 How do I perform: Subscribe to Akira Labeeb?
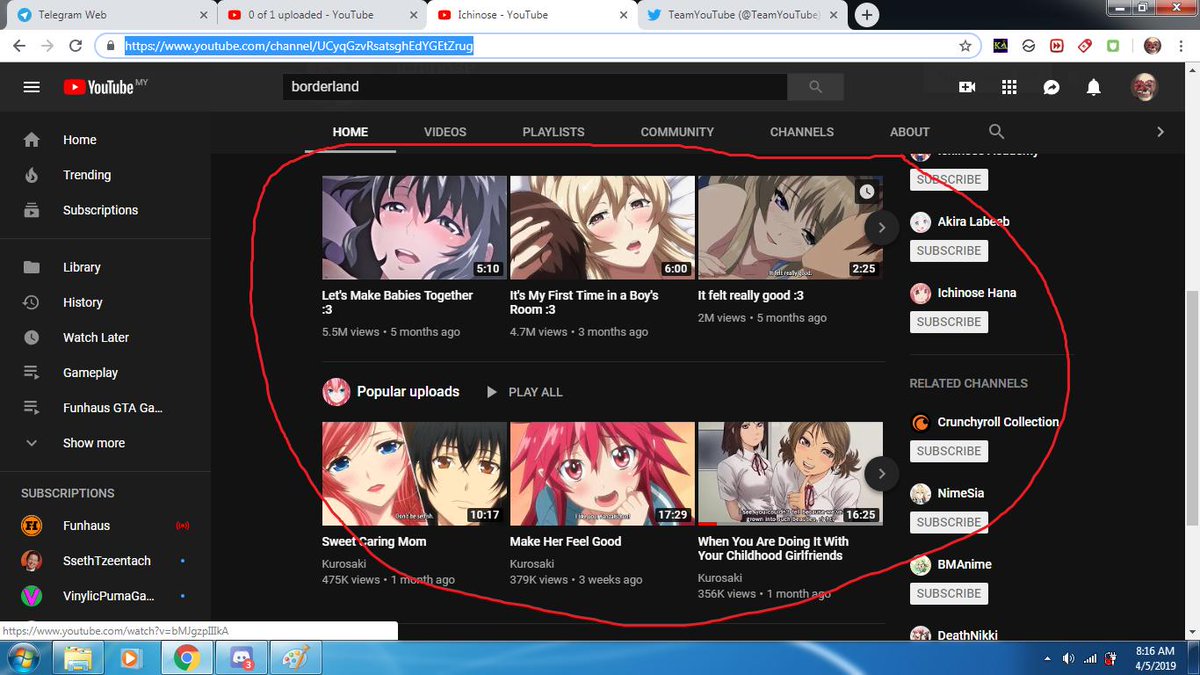click(x=949, y=251)
